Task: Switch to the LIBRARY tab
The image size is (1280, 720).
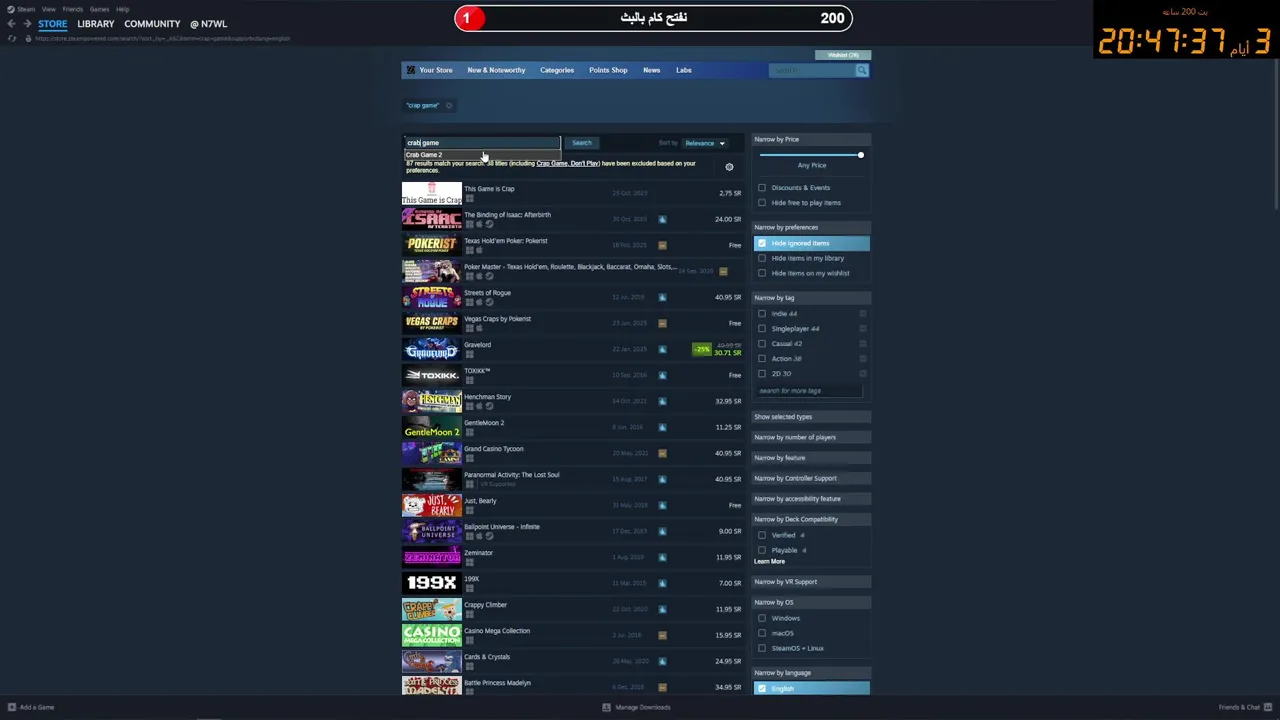Action: [x=96, y=24]
